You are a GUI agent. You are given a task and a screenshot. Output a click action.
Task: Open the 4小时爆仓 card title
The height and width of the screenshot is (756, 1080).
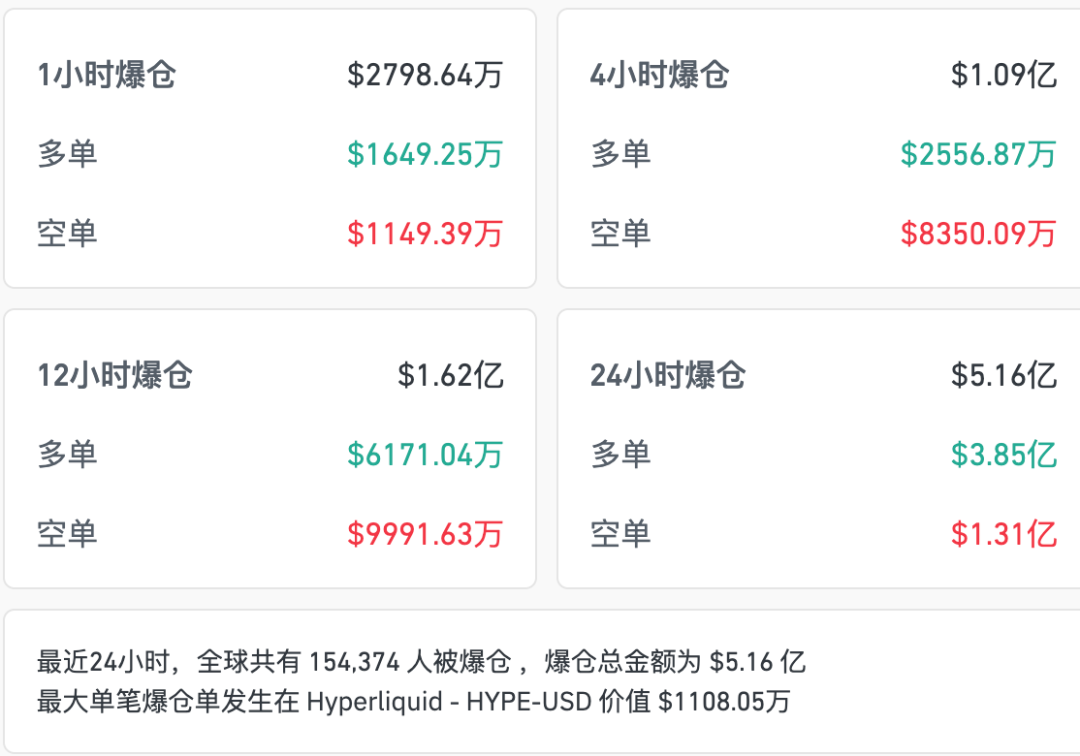click(x=660, y=75)
